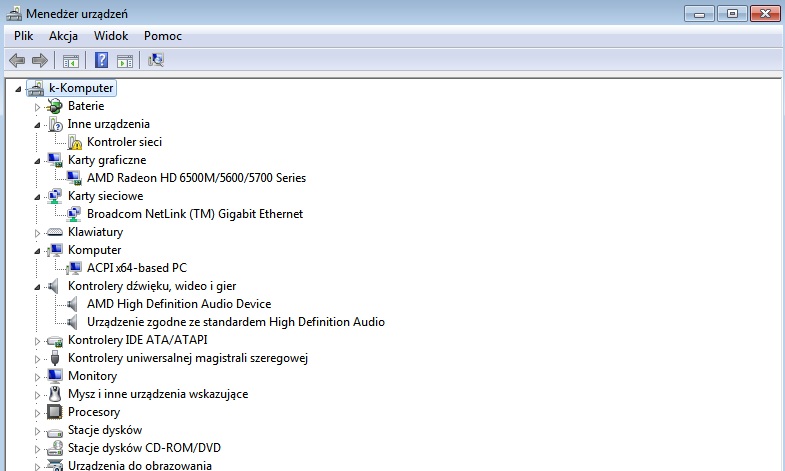
Task: Collapse the Inne urządzenia category arrow
Action: pyautogui.click(x=37, y=125)
